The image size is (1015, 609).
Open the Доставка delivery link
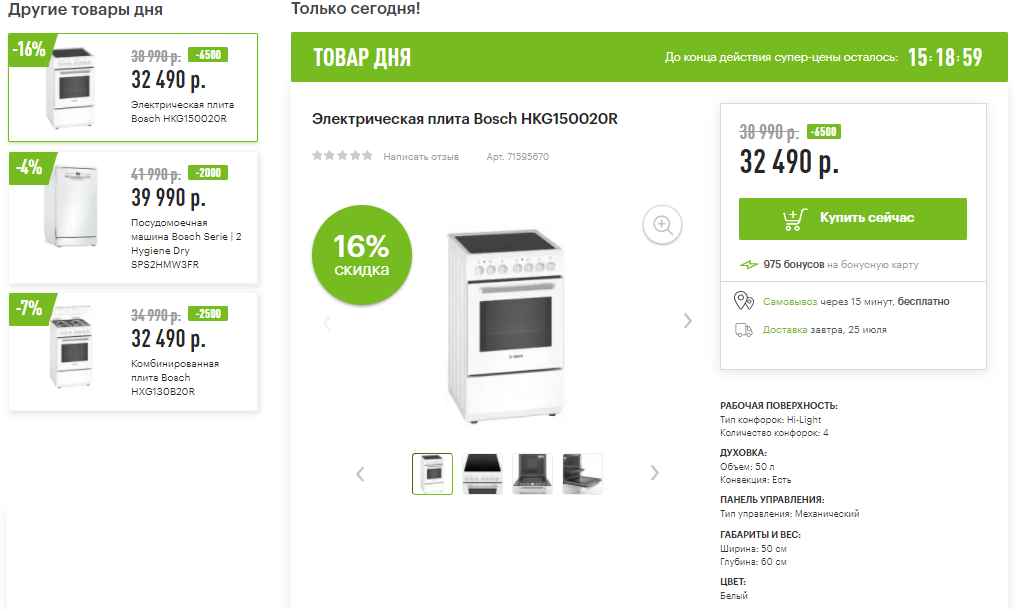[785, 330]
